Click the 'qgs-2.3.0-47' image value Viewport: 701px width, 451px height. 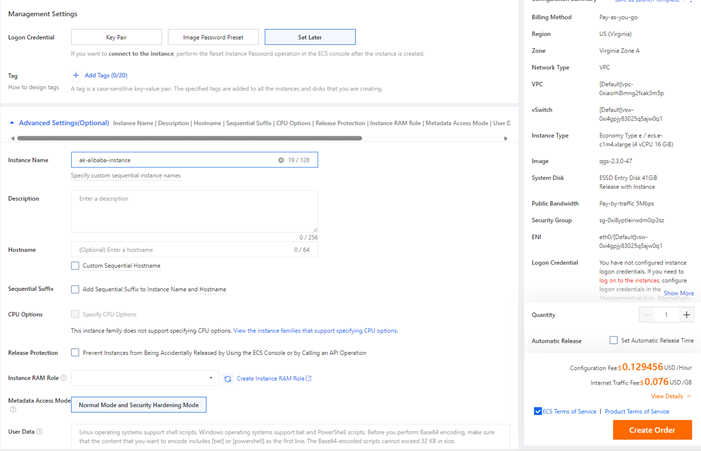pyautogui.click(x=616, y=161)
